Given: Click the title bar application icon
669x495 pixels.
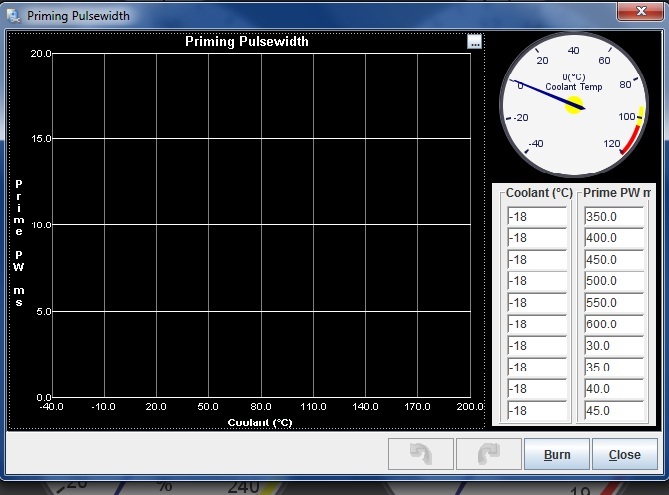Looking at the screenshot, I should click(13, 15).
